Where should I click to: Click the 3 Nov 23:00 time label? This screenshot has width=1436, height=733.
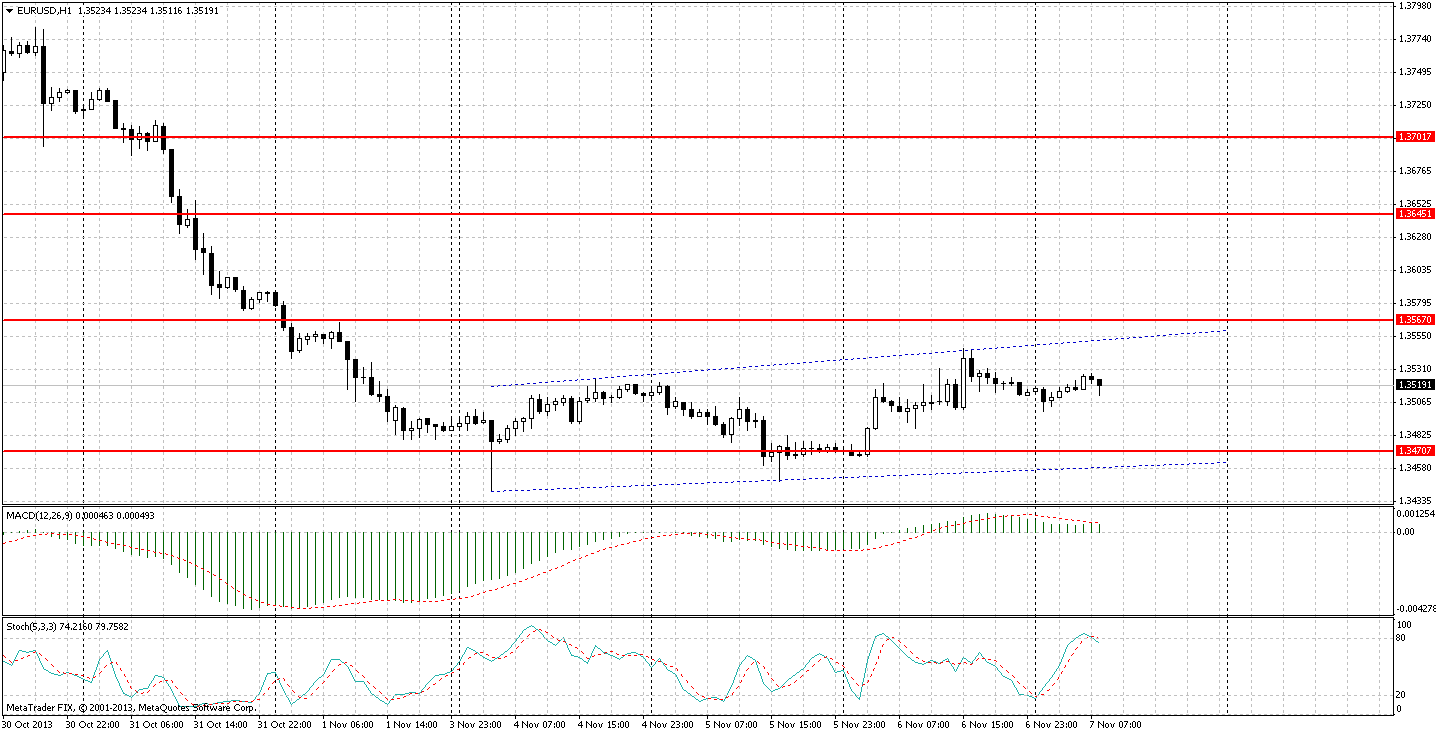tap(479, 724)
